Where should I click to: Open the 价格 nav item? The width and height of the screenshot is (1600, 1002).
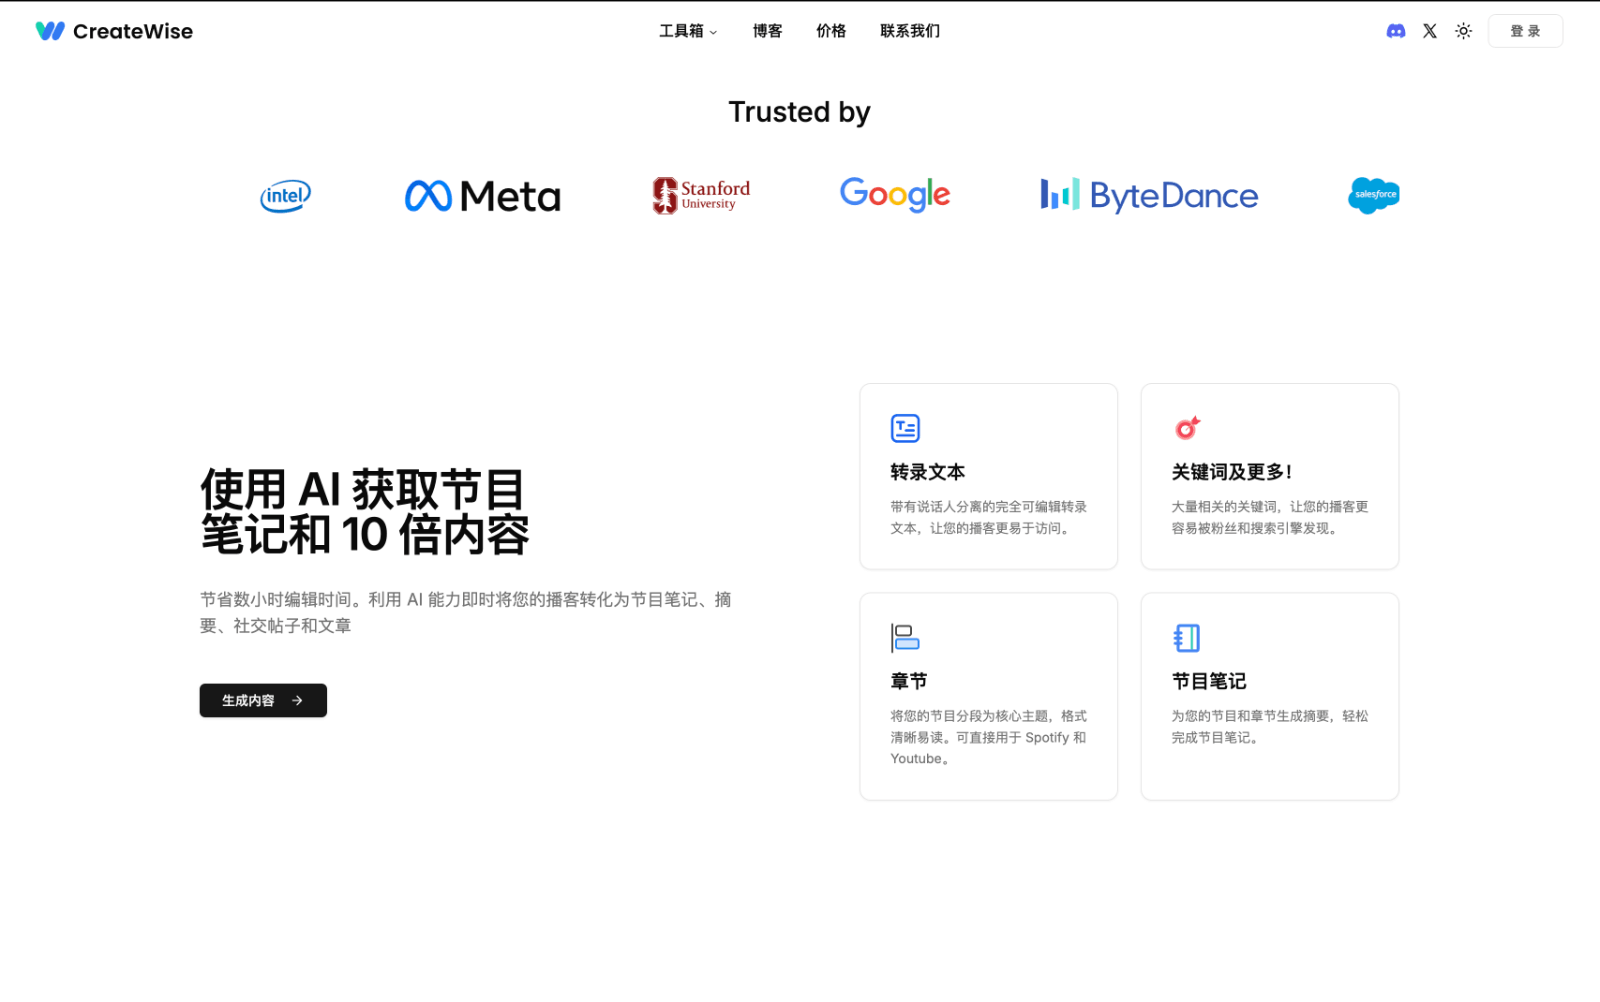pos(831,31)
